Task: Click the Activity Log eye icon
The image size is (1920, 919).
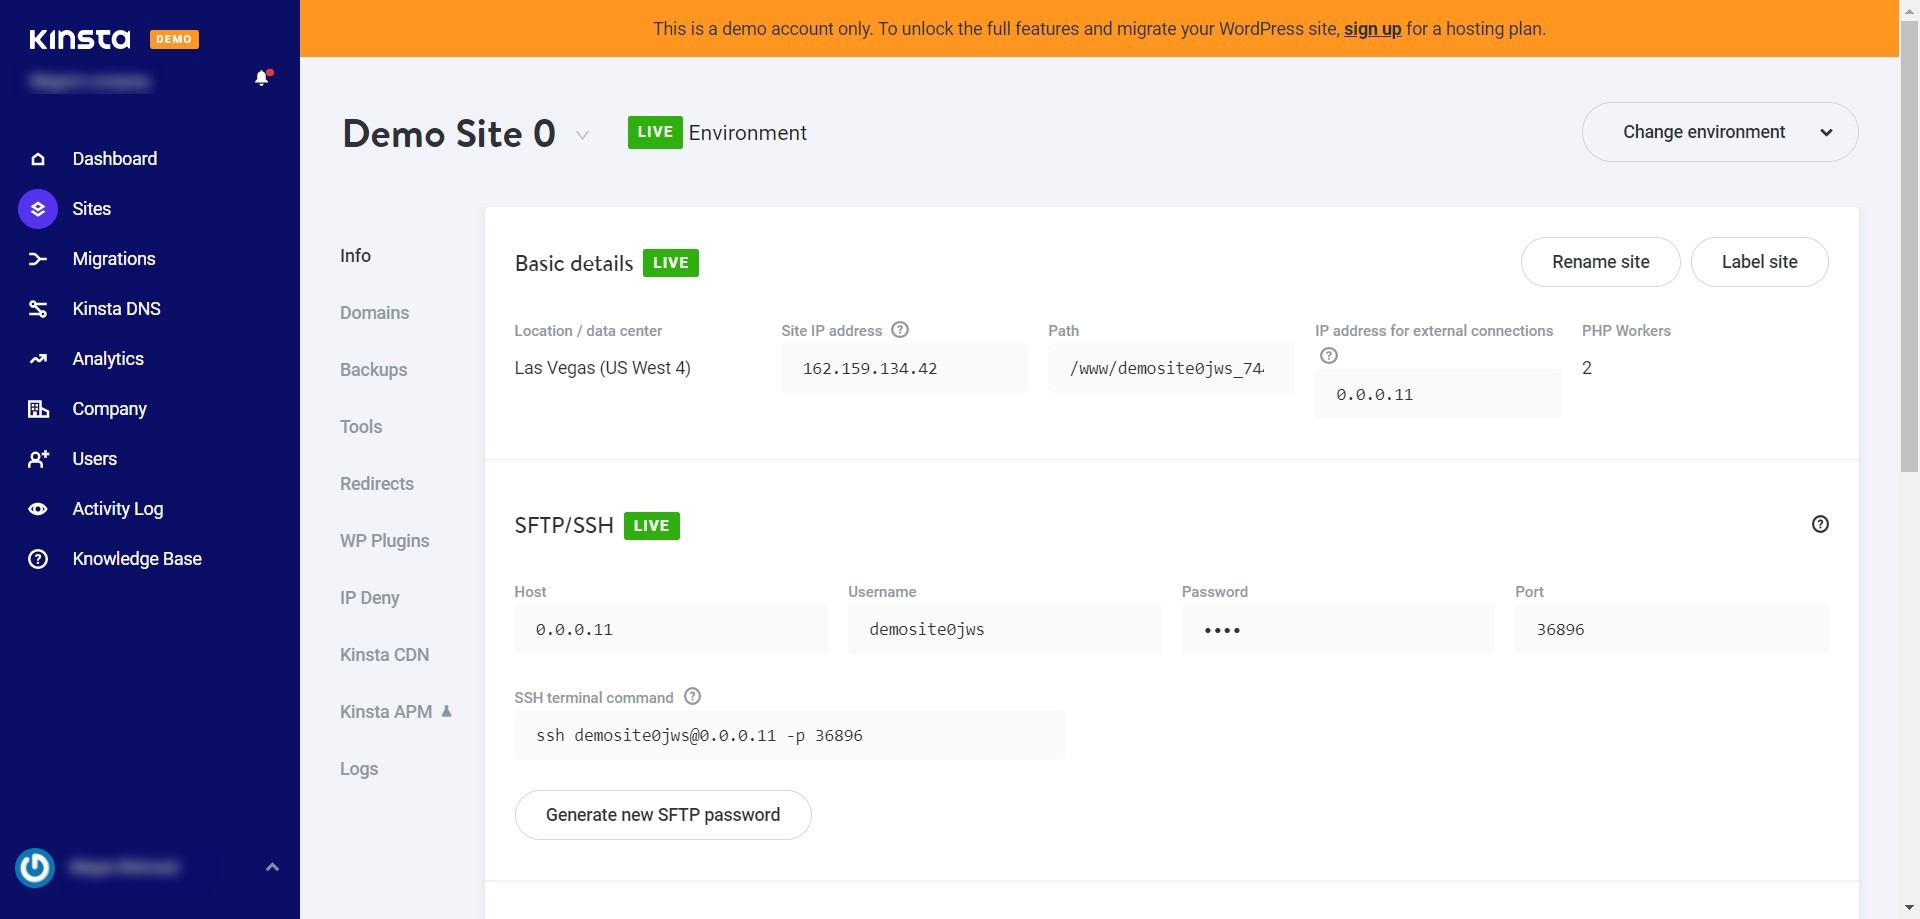Action: click(38, 509)
